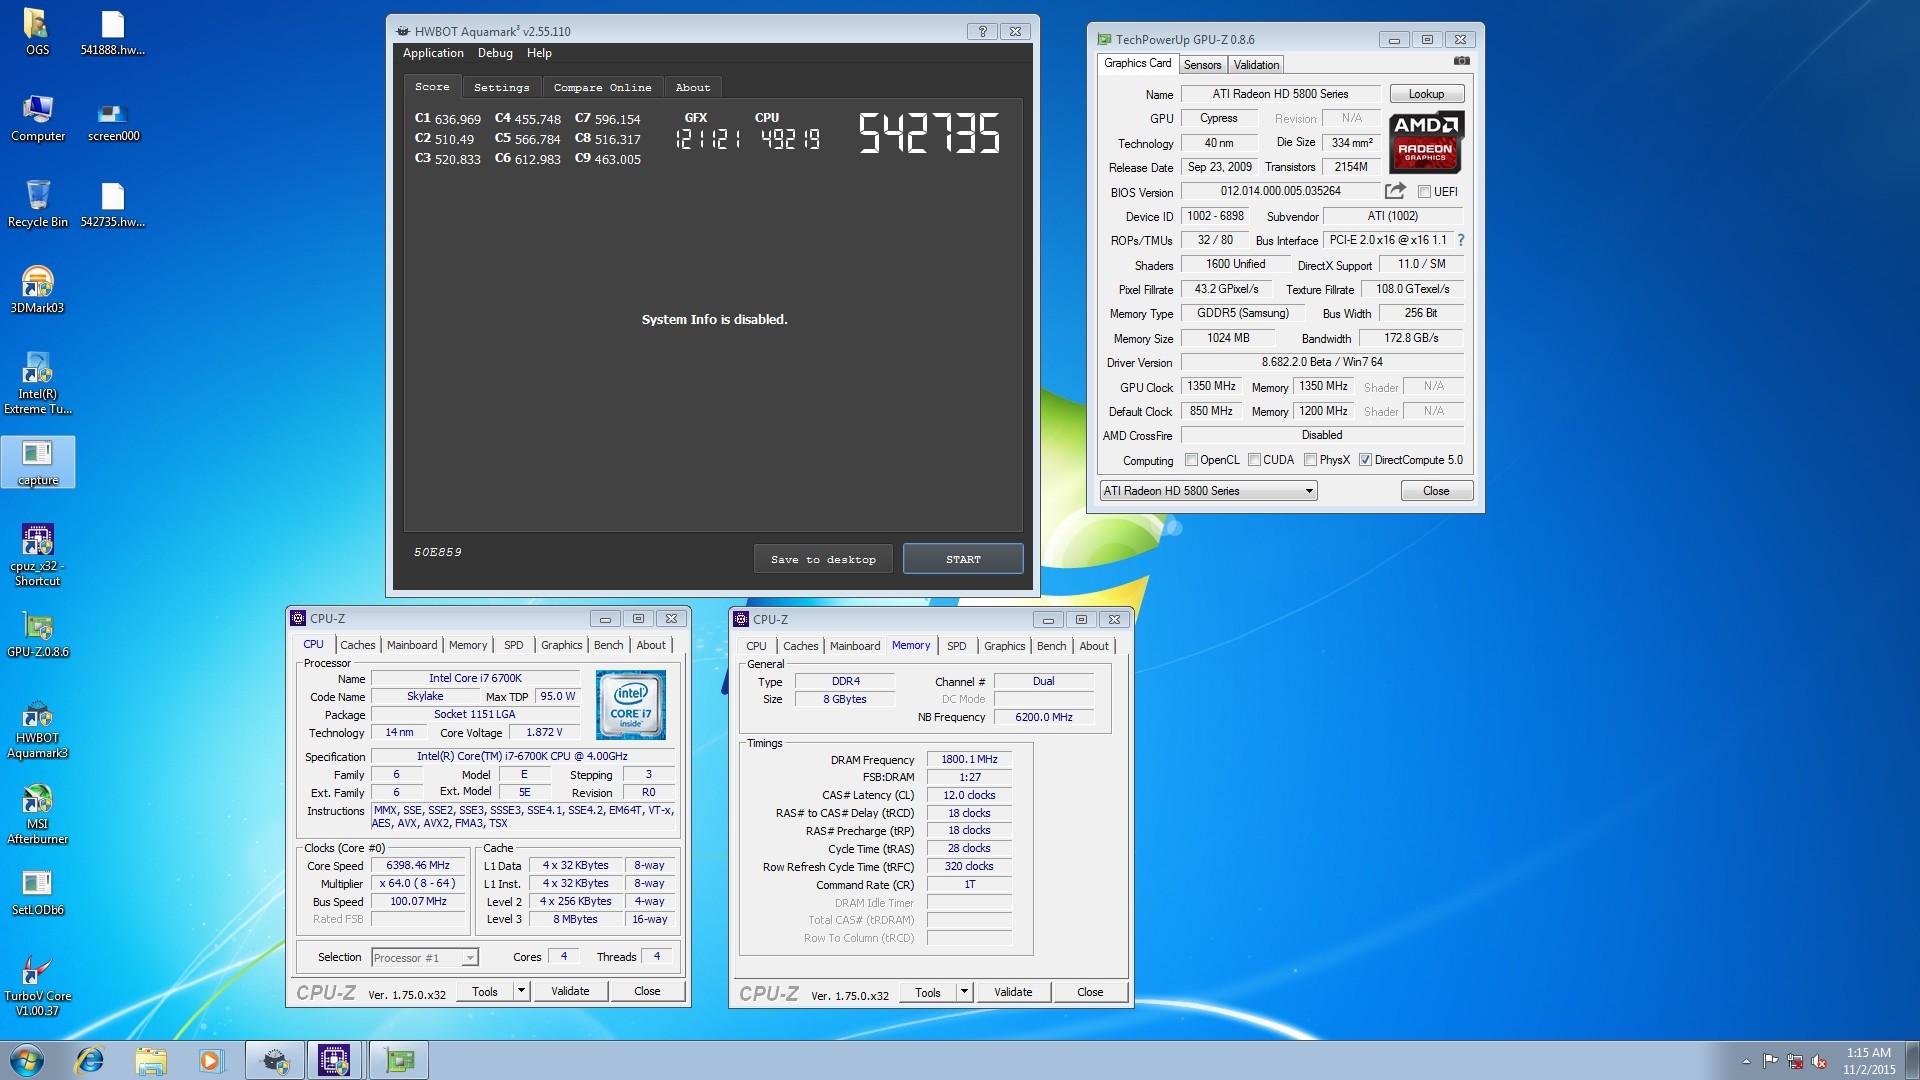Show hidden system tray icons
Viewport: 1920px width, 1080px height.
click(1746, 1061)
